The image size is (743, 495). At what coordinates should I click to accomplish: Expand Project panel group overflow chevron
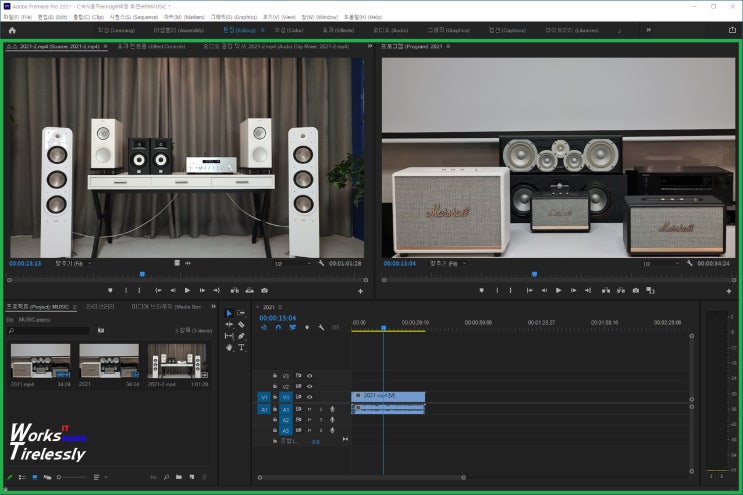(213, 306)
